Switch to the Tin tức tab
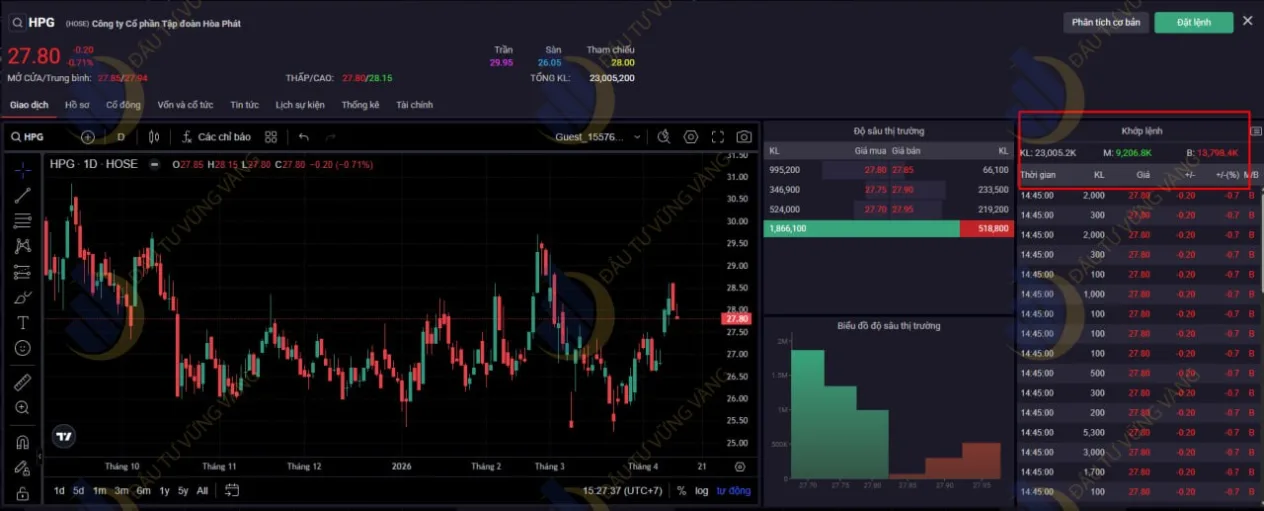Viewport: 1264px width, 511px height. (244, 105)
